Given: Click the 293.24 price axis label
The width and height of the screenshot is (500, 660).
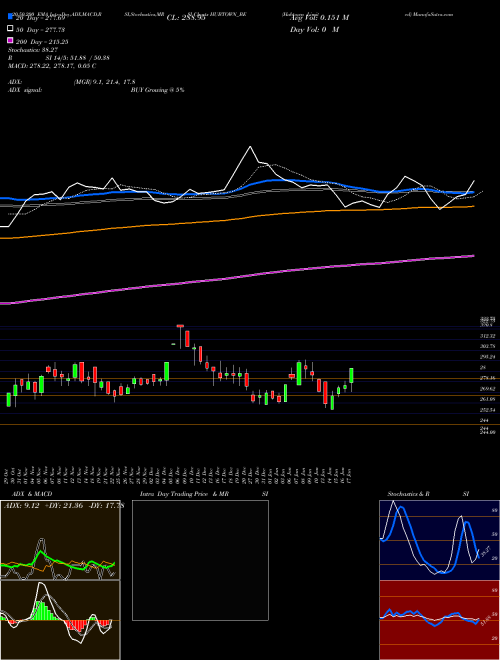Looking at the screenshot, I should (487, 357).
